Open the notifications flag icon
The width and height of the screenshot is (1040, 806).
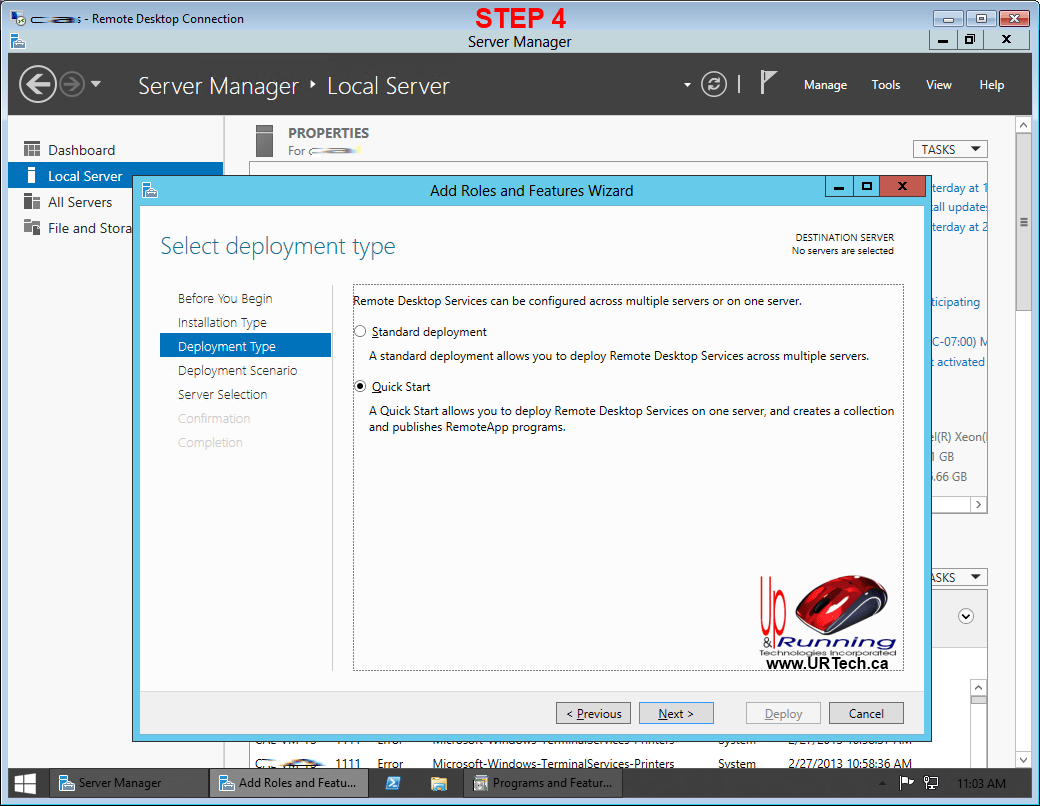pos(768,84)
